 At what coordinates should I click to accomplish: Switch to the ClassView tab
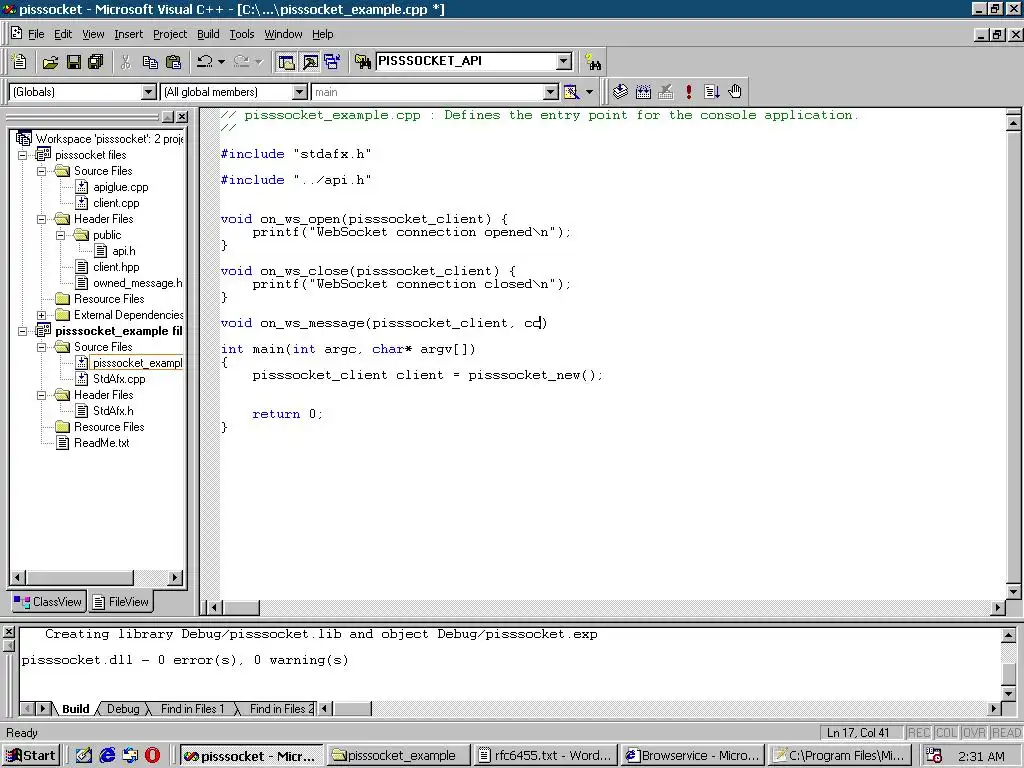[x=48, y=602]
